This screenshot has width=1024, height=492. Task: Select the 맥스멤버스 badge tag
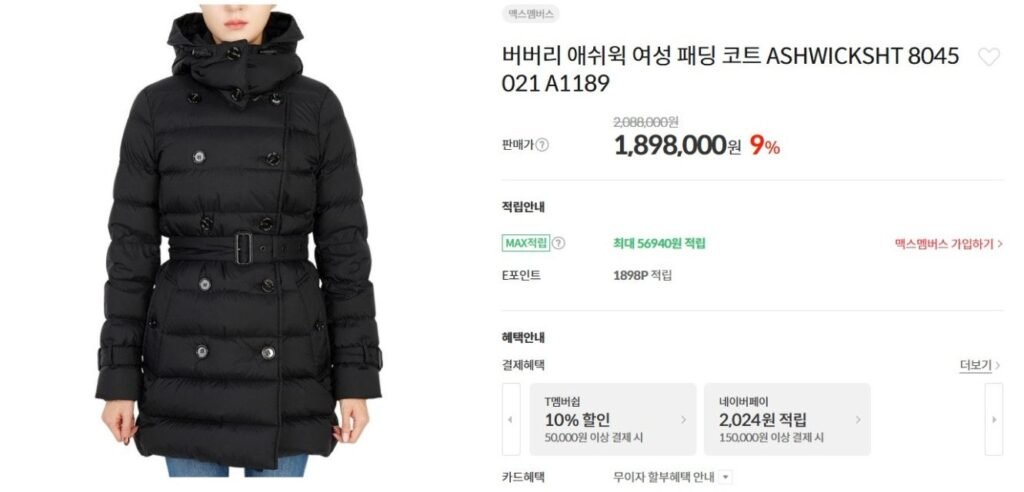pyautogui.click(x=531, y=14)
